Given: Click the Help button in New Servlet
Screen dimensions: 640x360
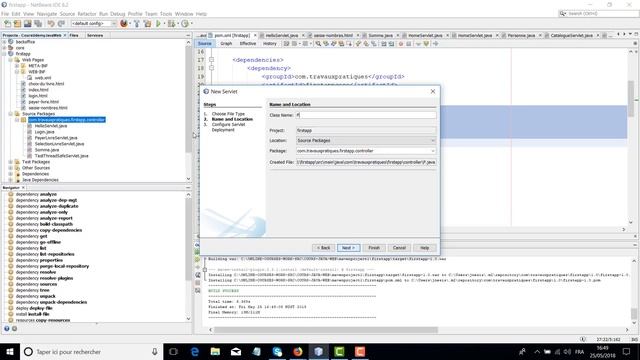Looking at the screenshot, I should point(424,248).
